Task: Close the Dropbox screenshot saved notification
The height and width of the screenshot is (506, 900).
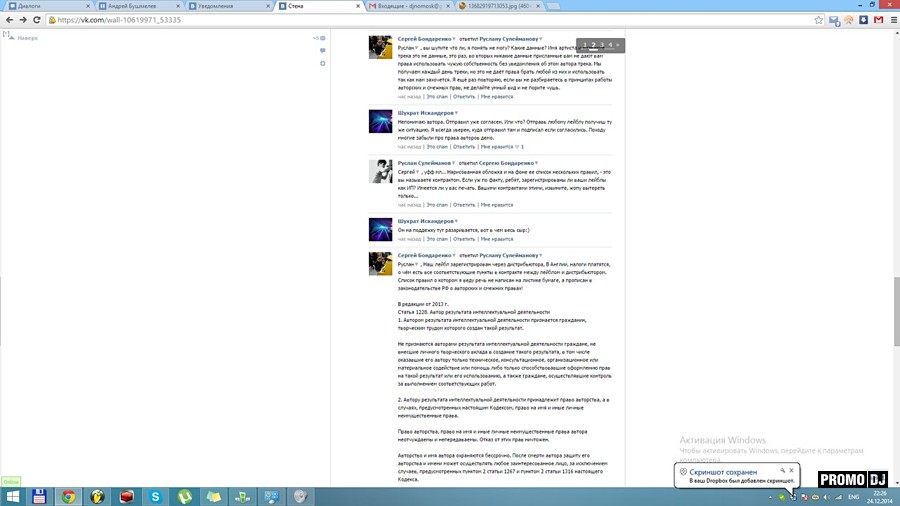Action: (792, 469)
